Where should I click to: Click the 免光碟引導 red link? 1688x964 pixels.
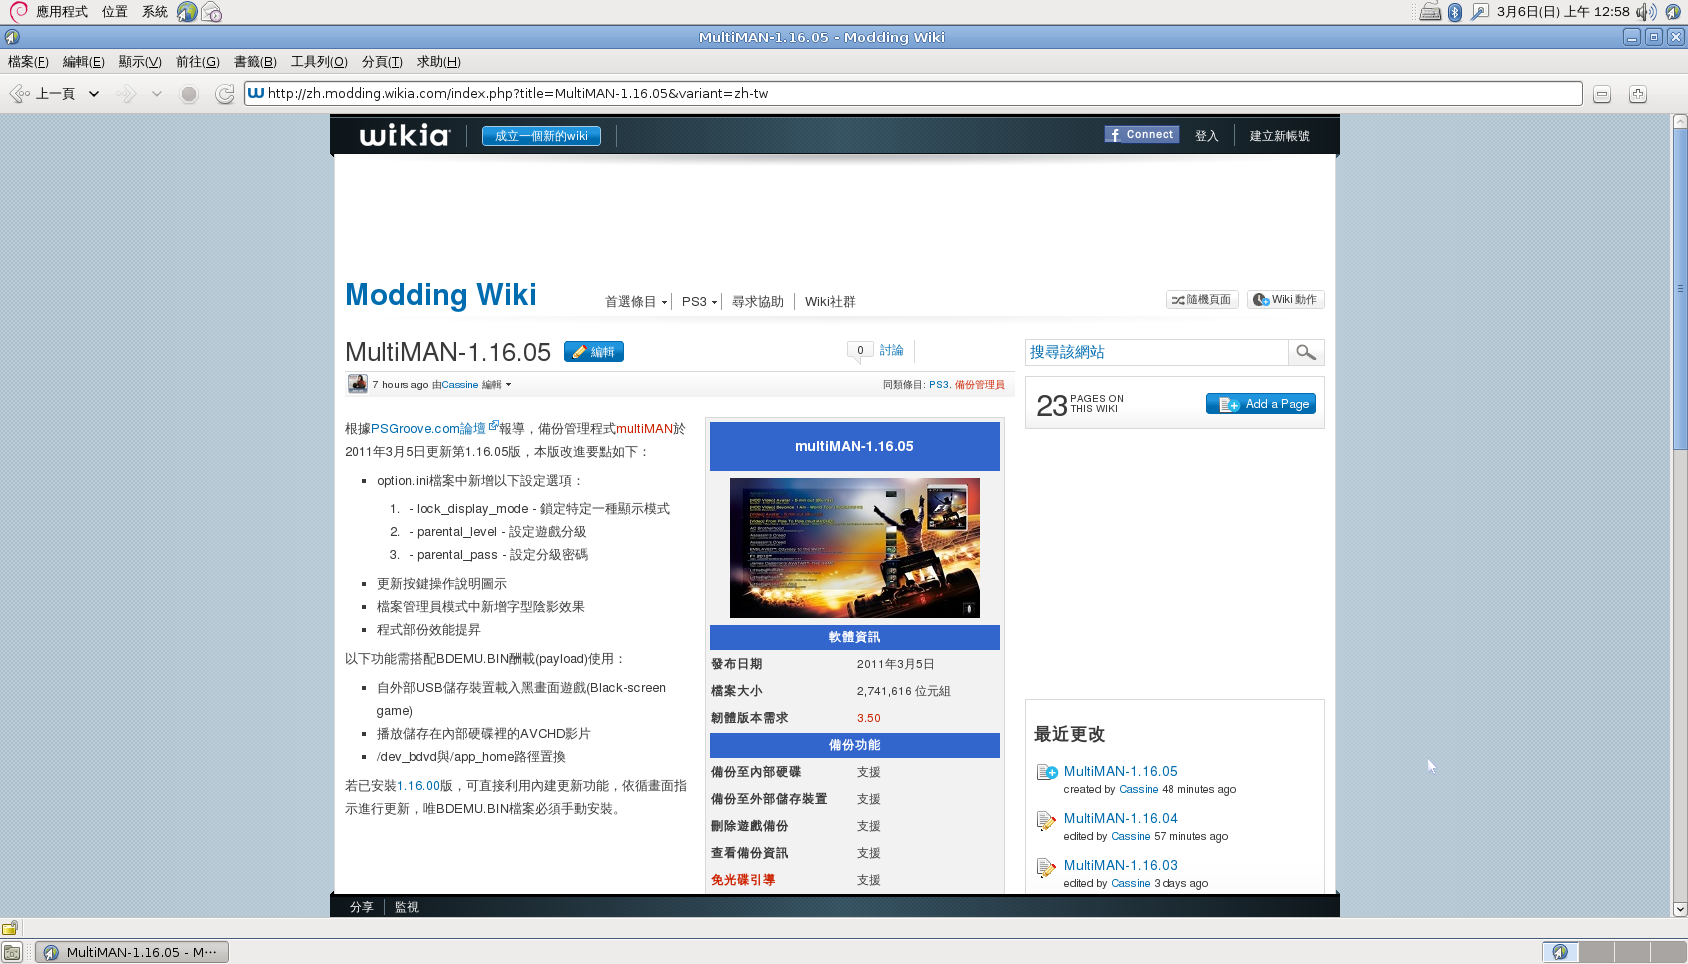pyautogui.click(x=743, y=880)
